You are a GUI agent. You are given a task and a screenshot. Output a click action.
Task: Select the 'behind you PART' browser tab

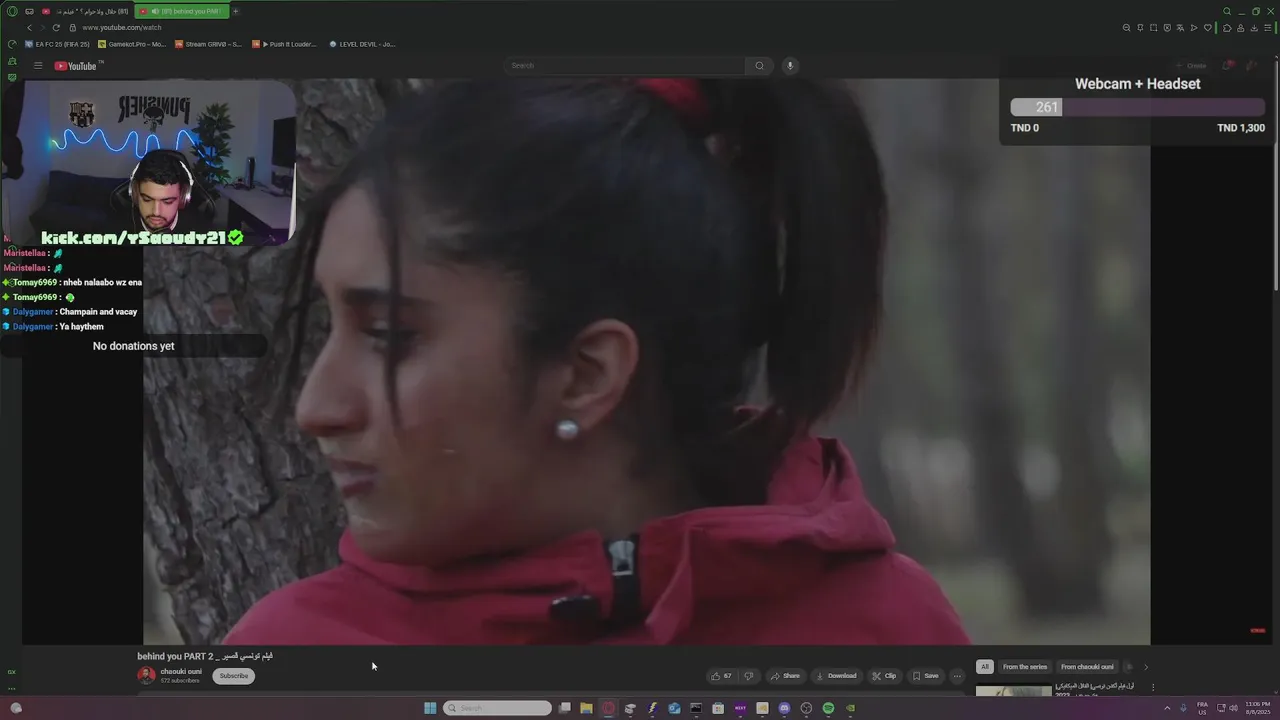[x=181, y=11]
